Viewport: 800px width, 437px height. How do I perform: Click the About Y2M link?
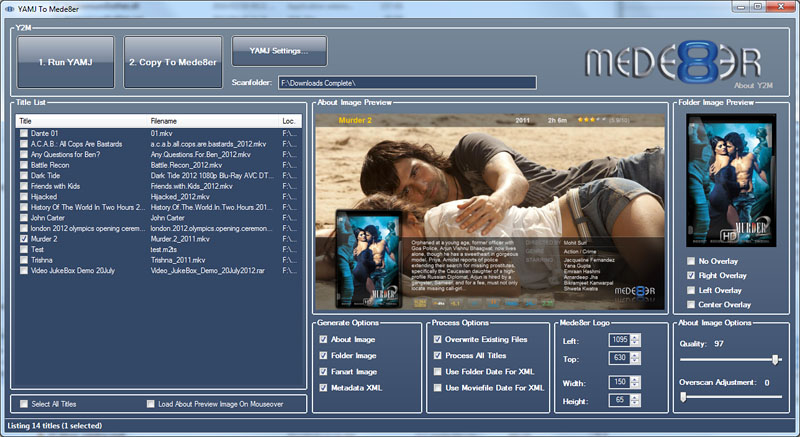753,85
